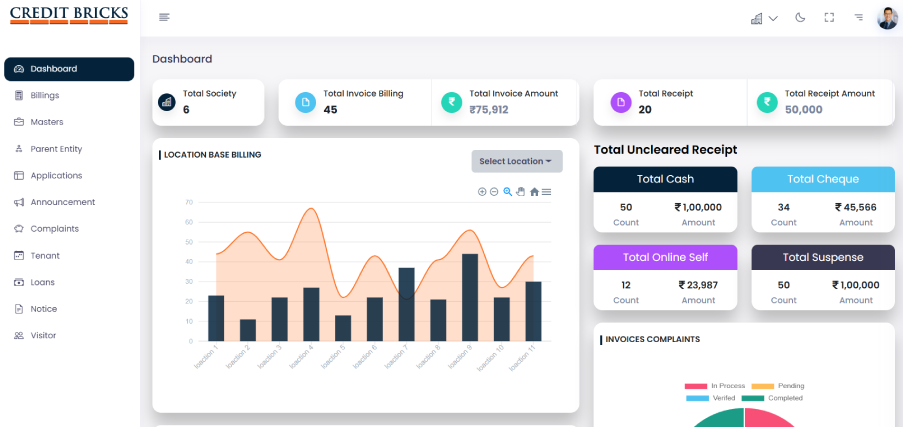The image size is (903, 427).
Task: Collapse the sidebar with the hamburger icon
Action: coord(164,17)
